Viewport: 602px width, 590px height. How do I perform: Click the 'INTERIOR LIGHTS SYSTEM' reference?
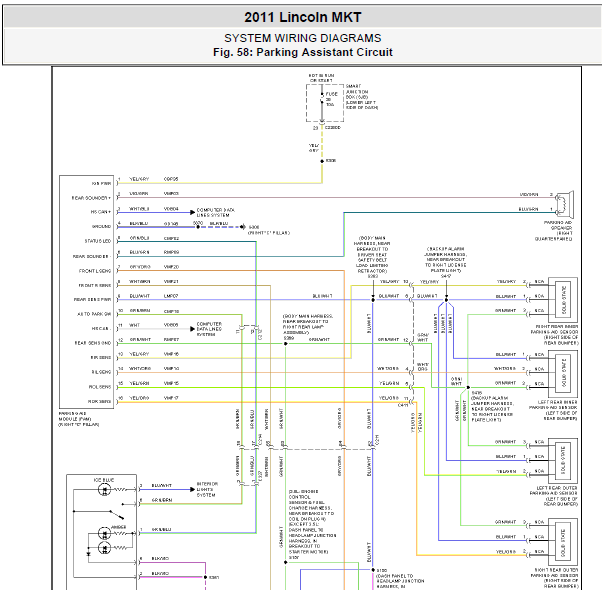(207, 489)
